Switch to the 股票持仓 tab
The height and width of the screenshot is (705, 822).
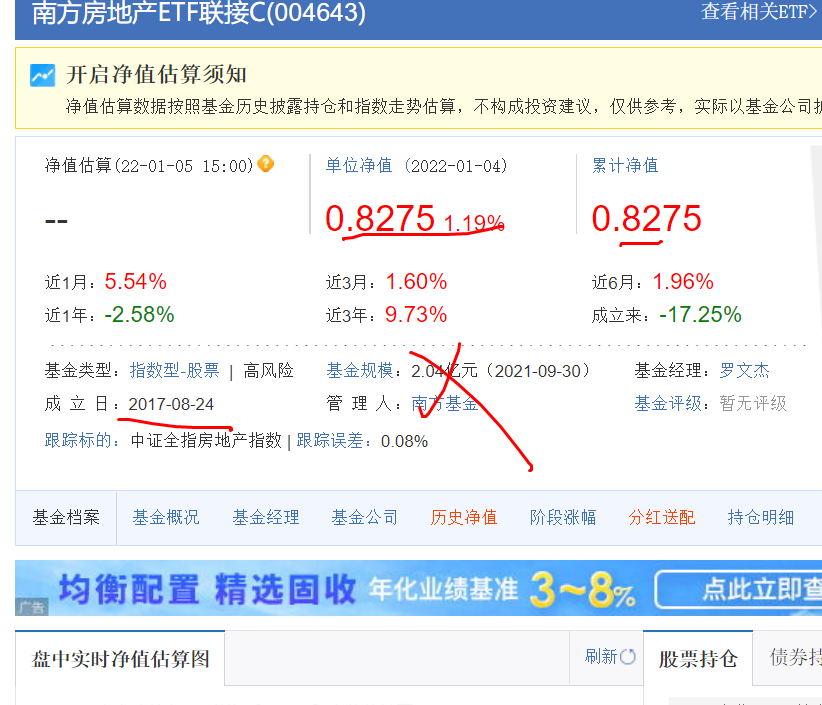[x=698, y=659]
